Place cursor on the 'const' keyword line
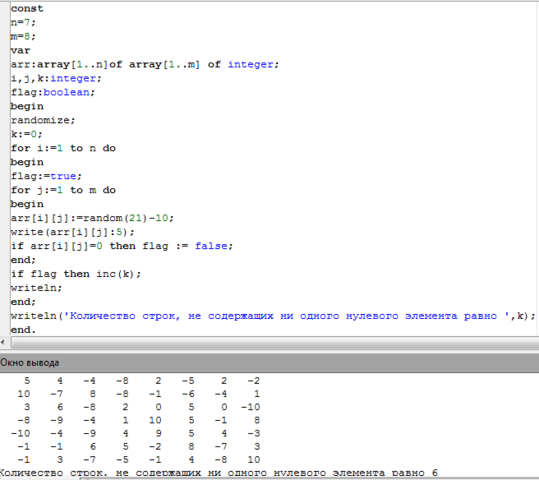This screenshot has height=480, width=539. 27,8
